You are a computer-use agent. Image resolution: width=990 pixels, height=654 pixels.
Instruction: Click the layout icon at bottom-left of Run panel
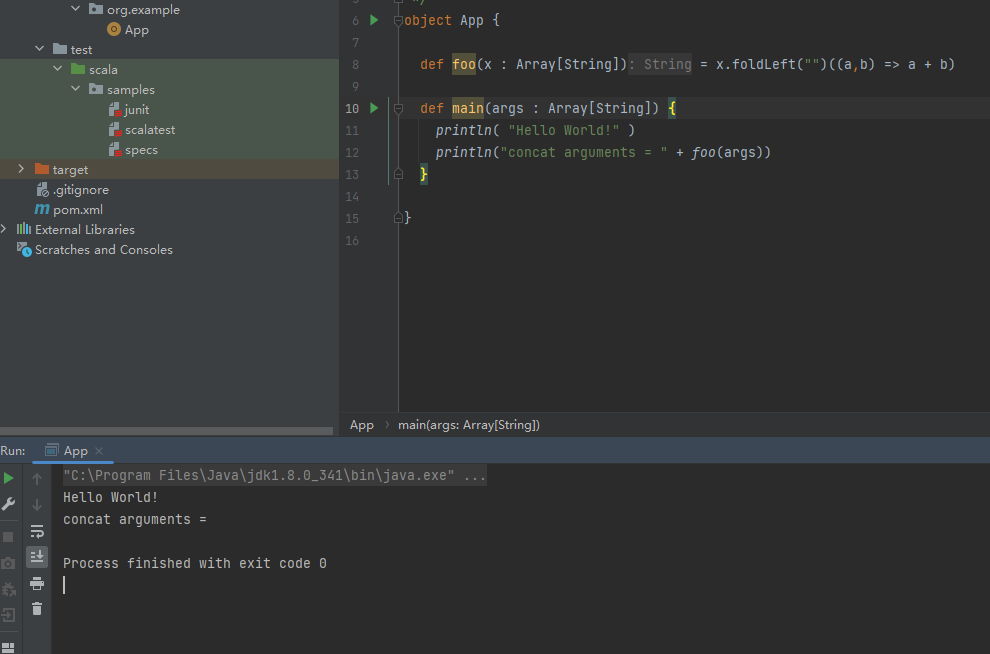(9, 647)
